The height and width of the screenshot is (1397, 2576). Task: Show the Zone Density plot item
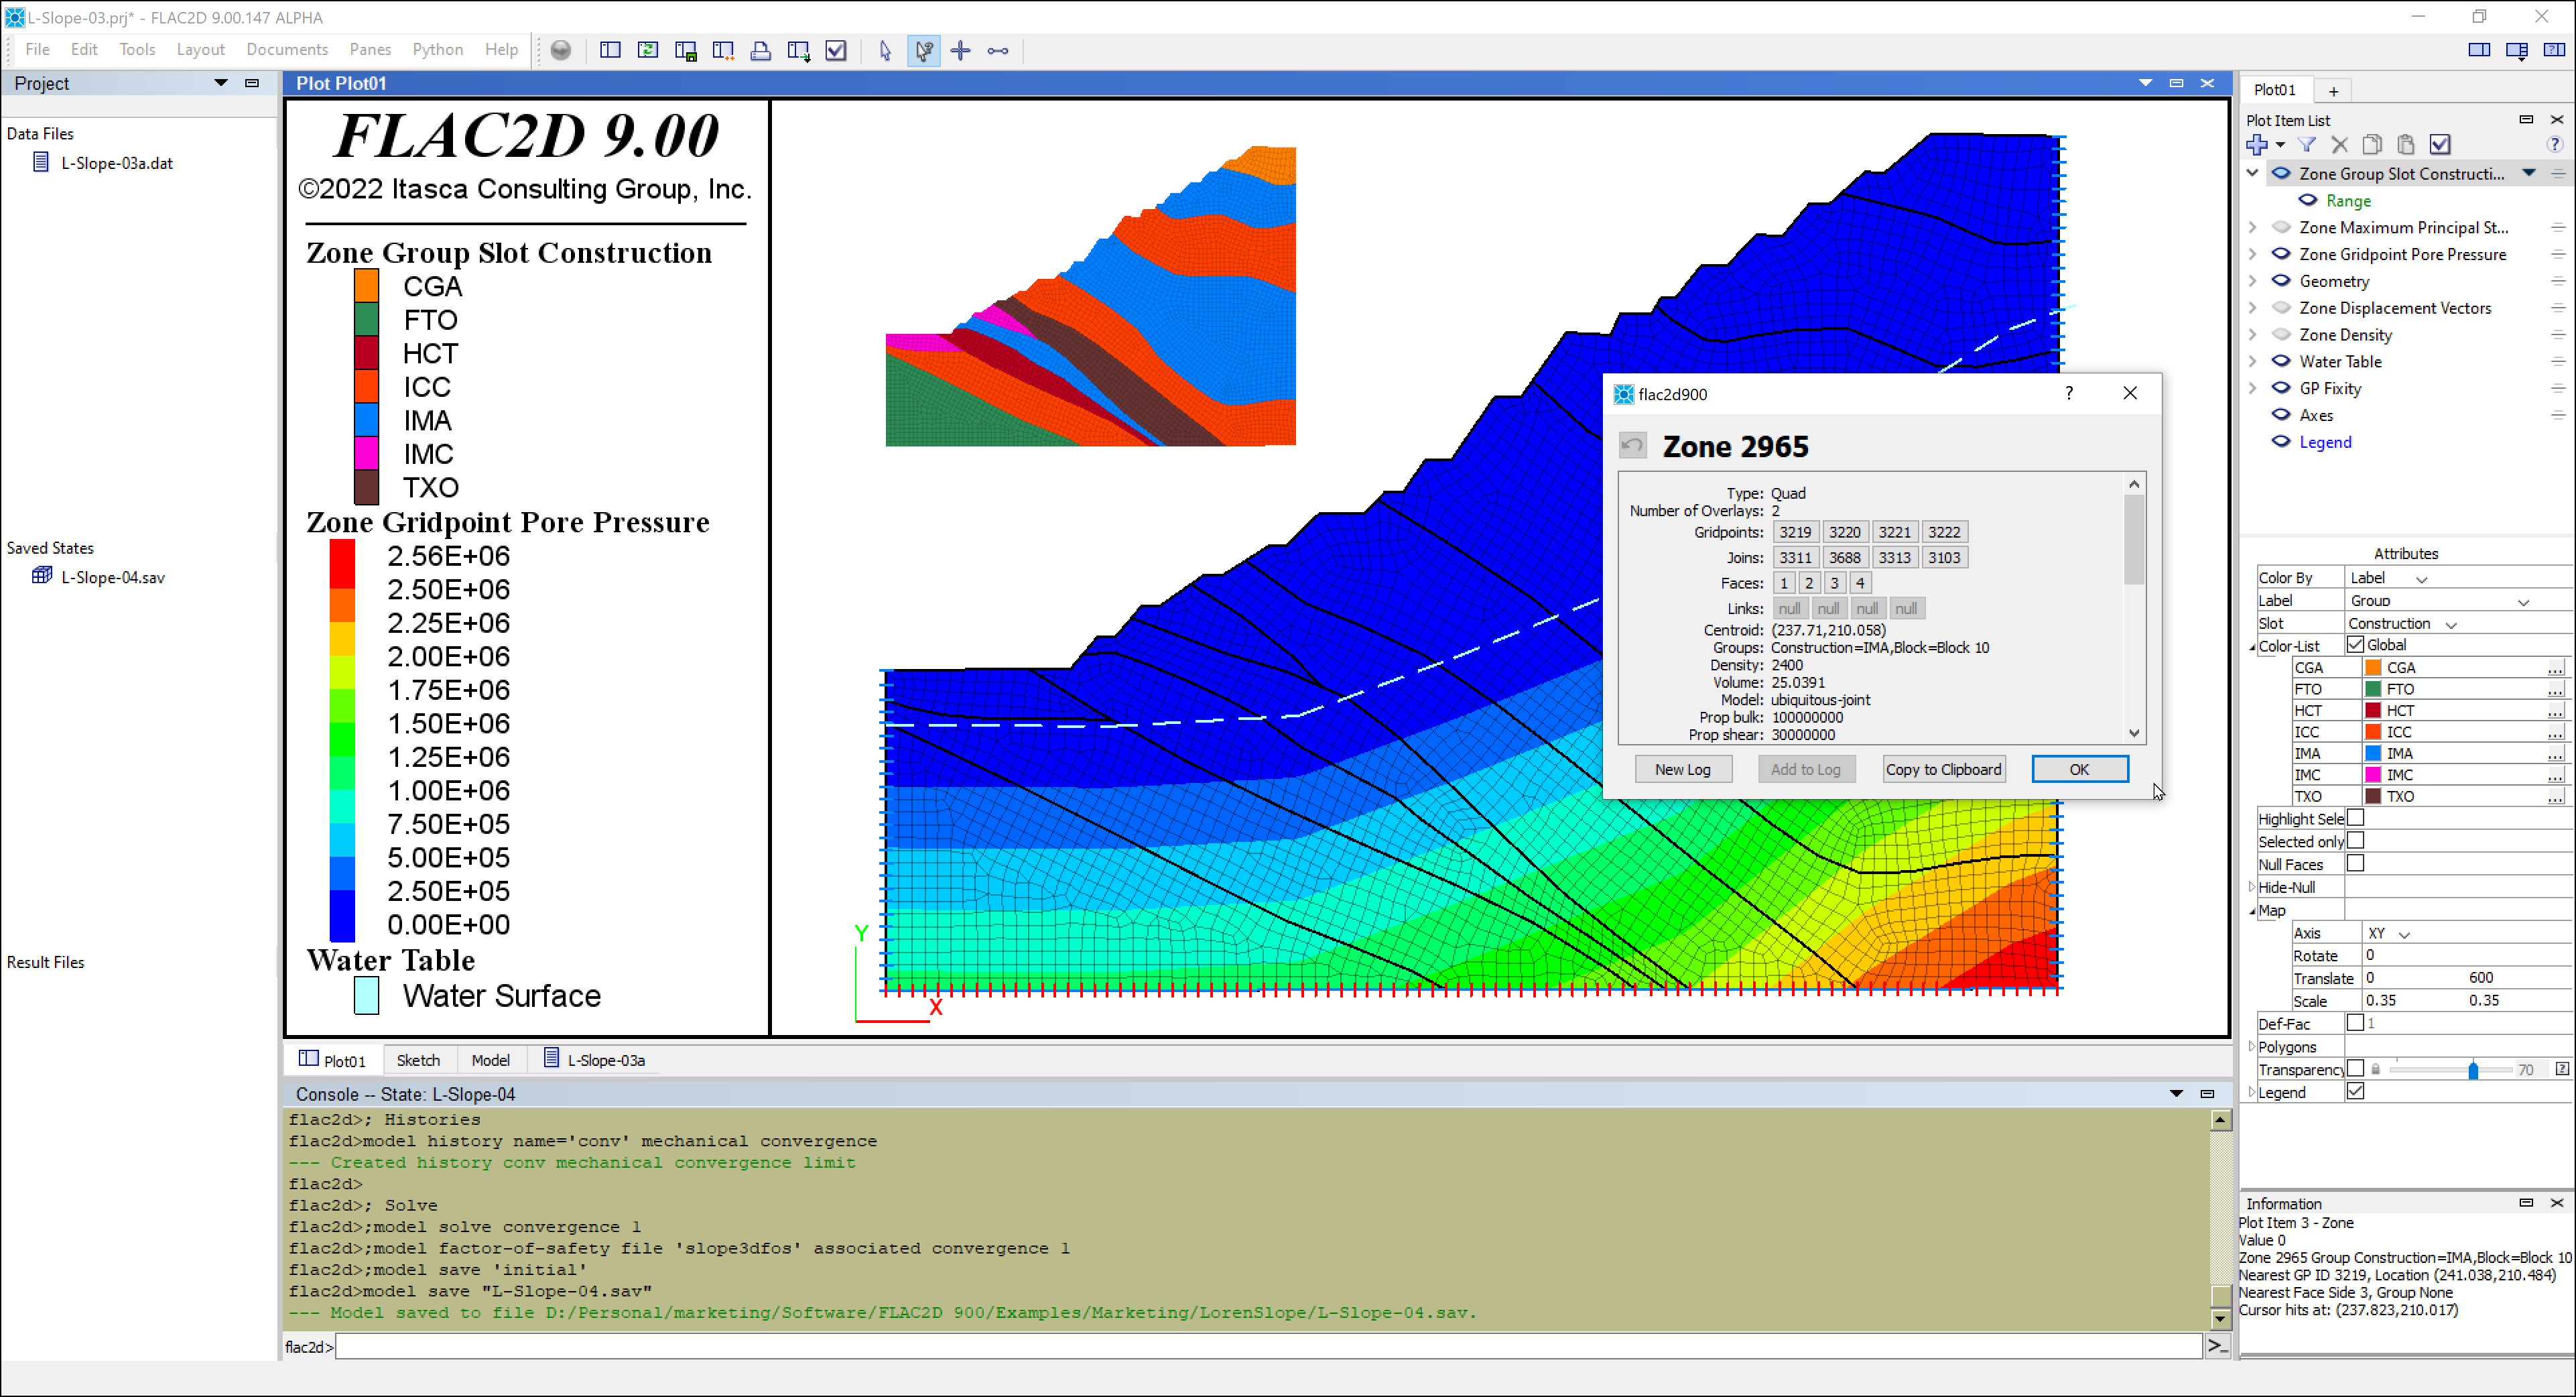pos(2282,334)
